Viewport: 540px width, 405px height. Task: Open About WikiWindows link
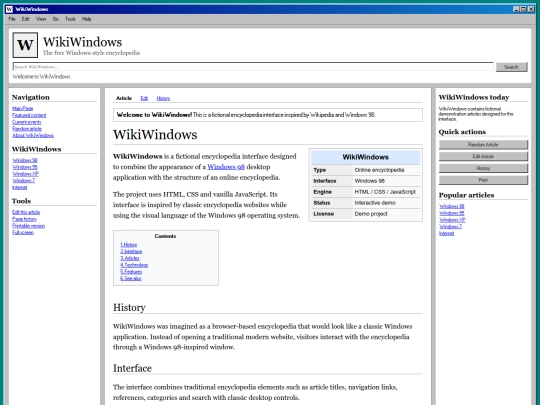(33, 135)
